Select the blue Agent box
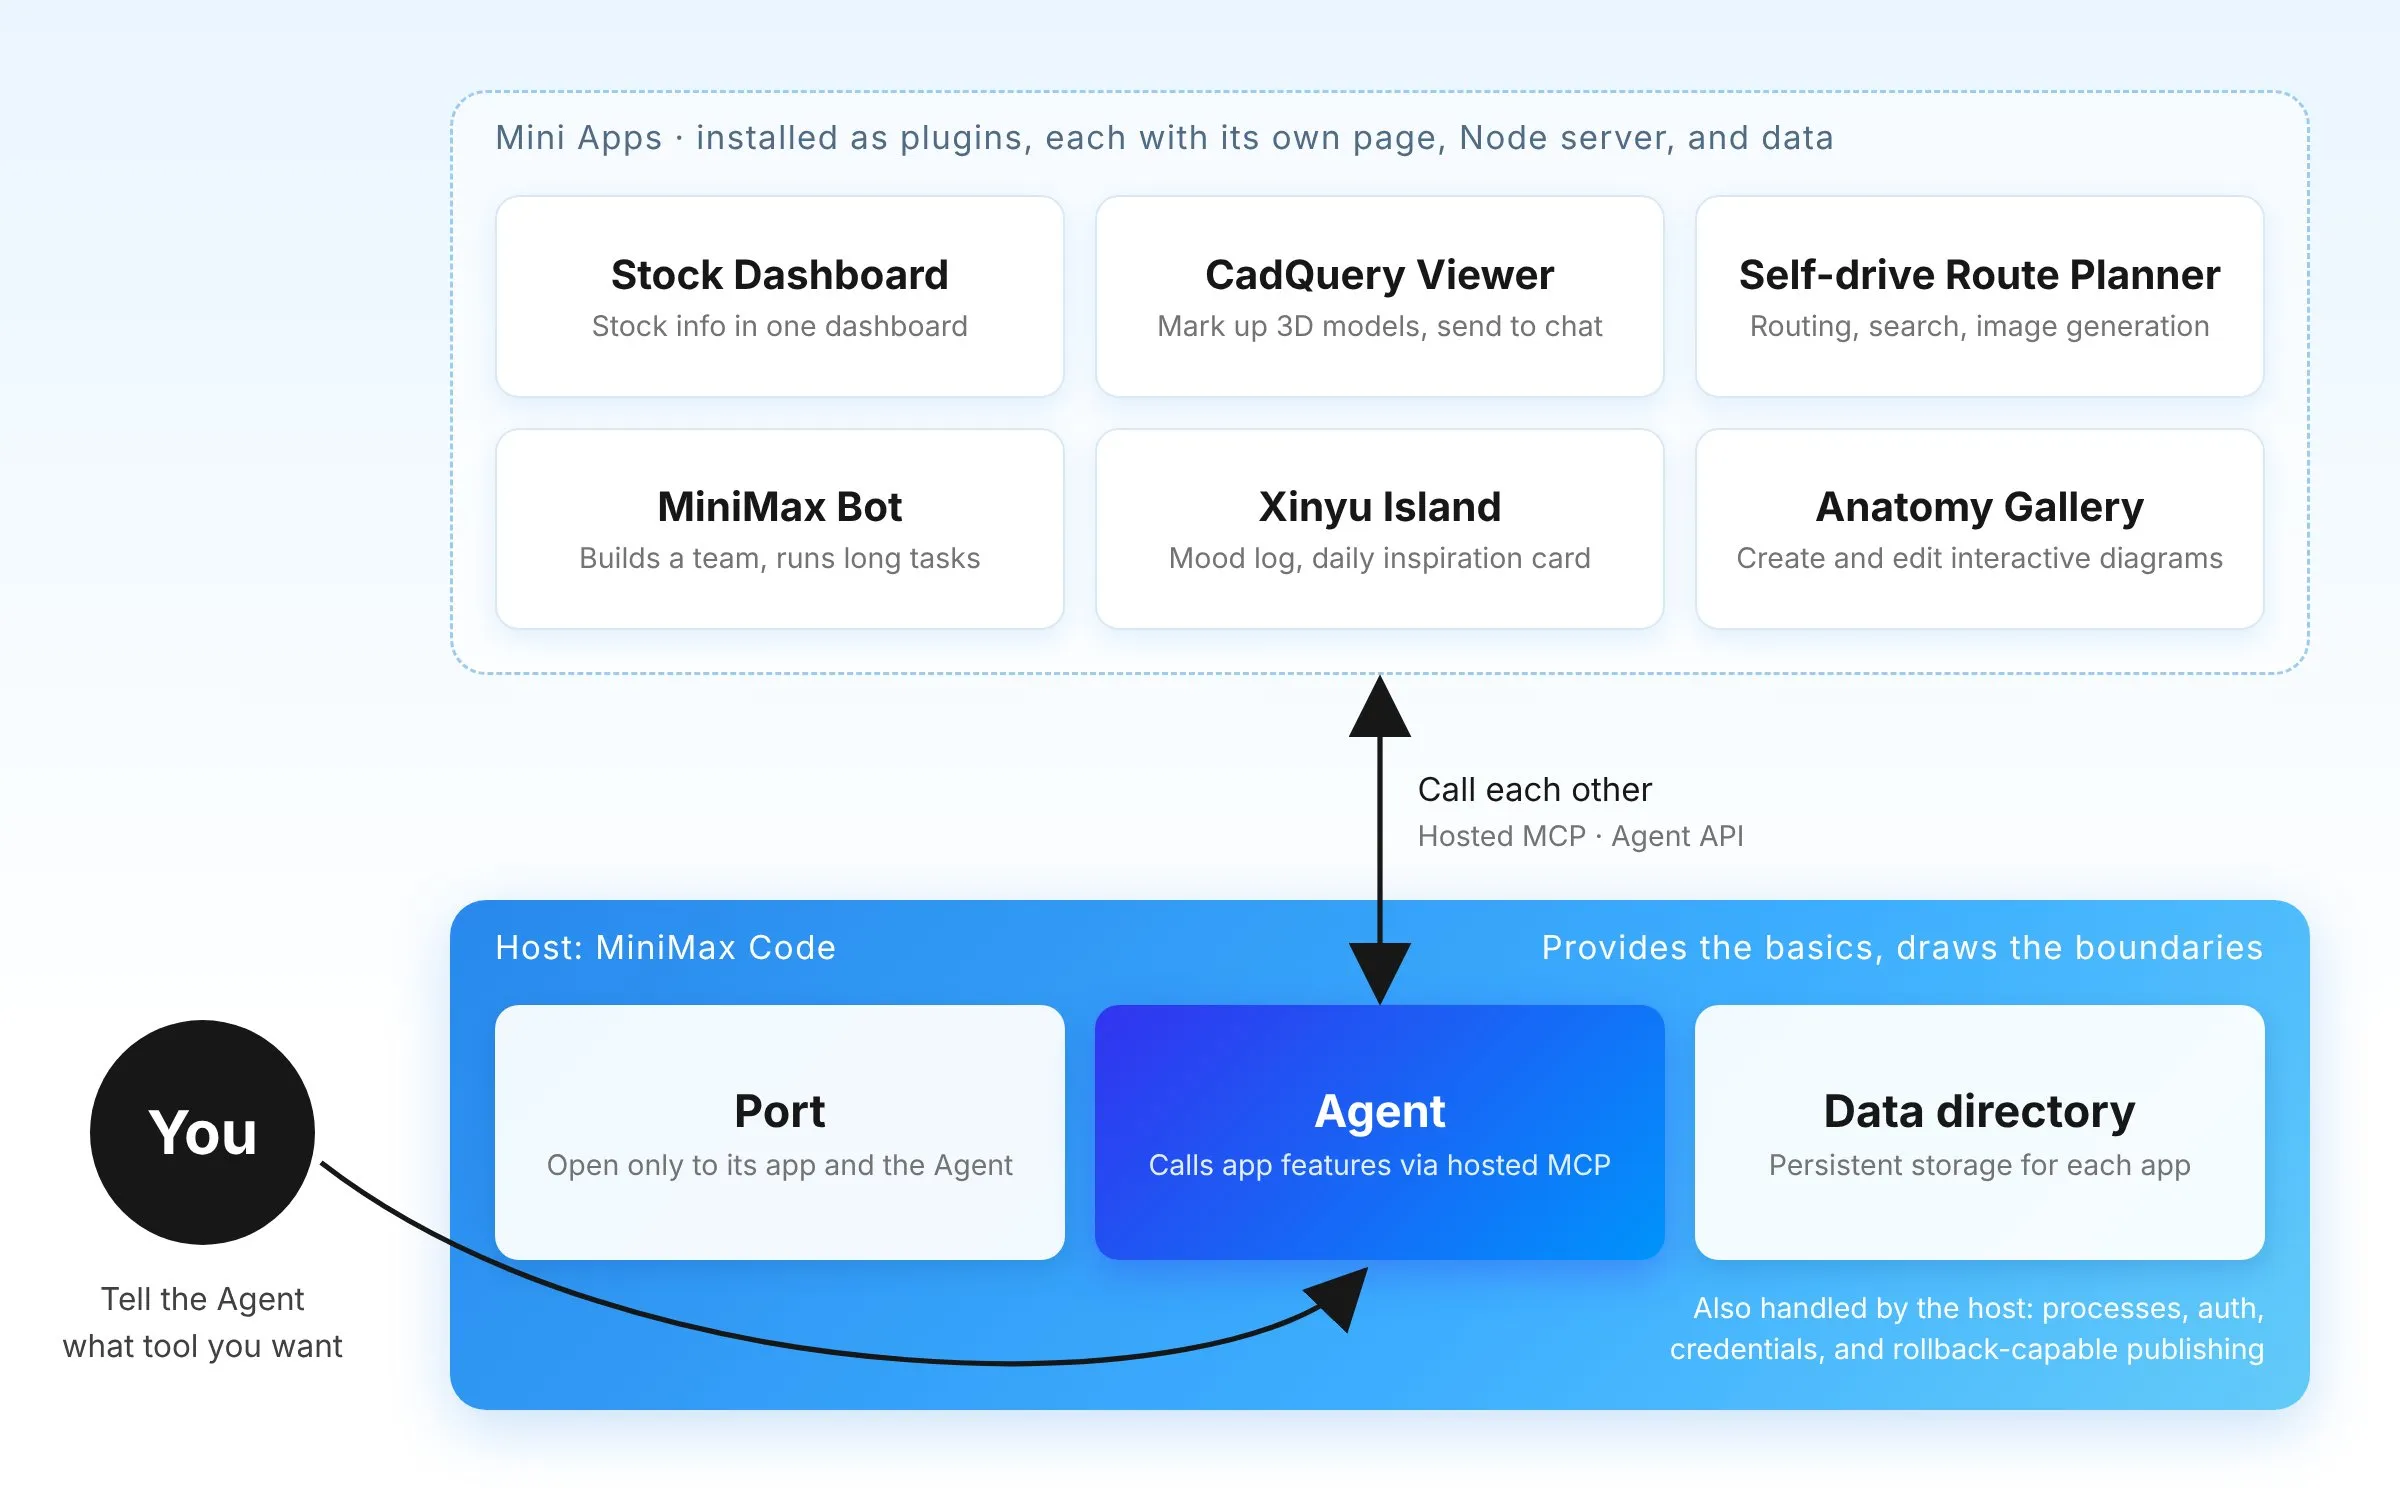The height and width of the screenshot is (1500, 2400). tap(1379, 1132)
